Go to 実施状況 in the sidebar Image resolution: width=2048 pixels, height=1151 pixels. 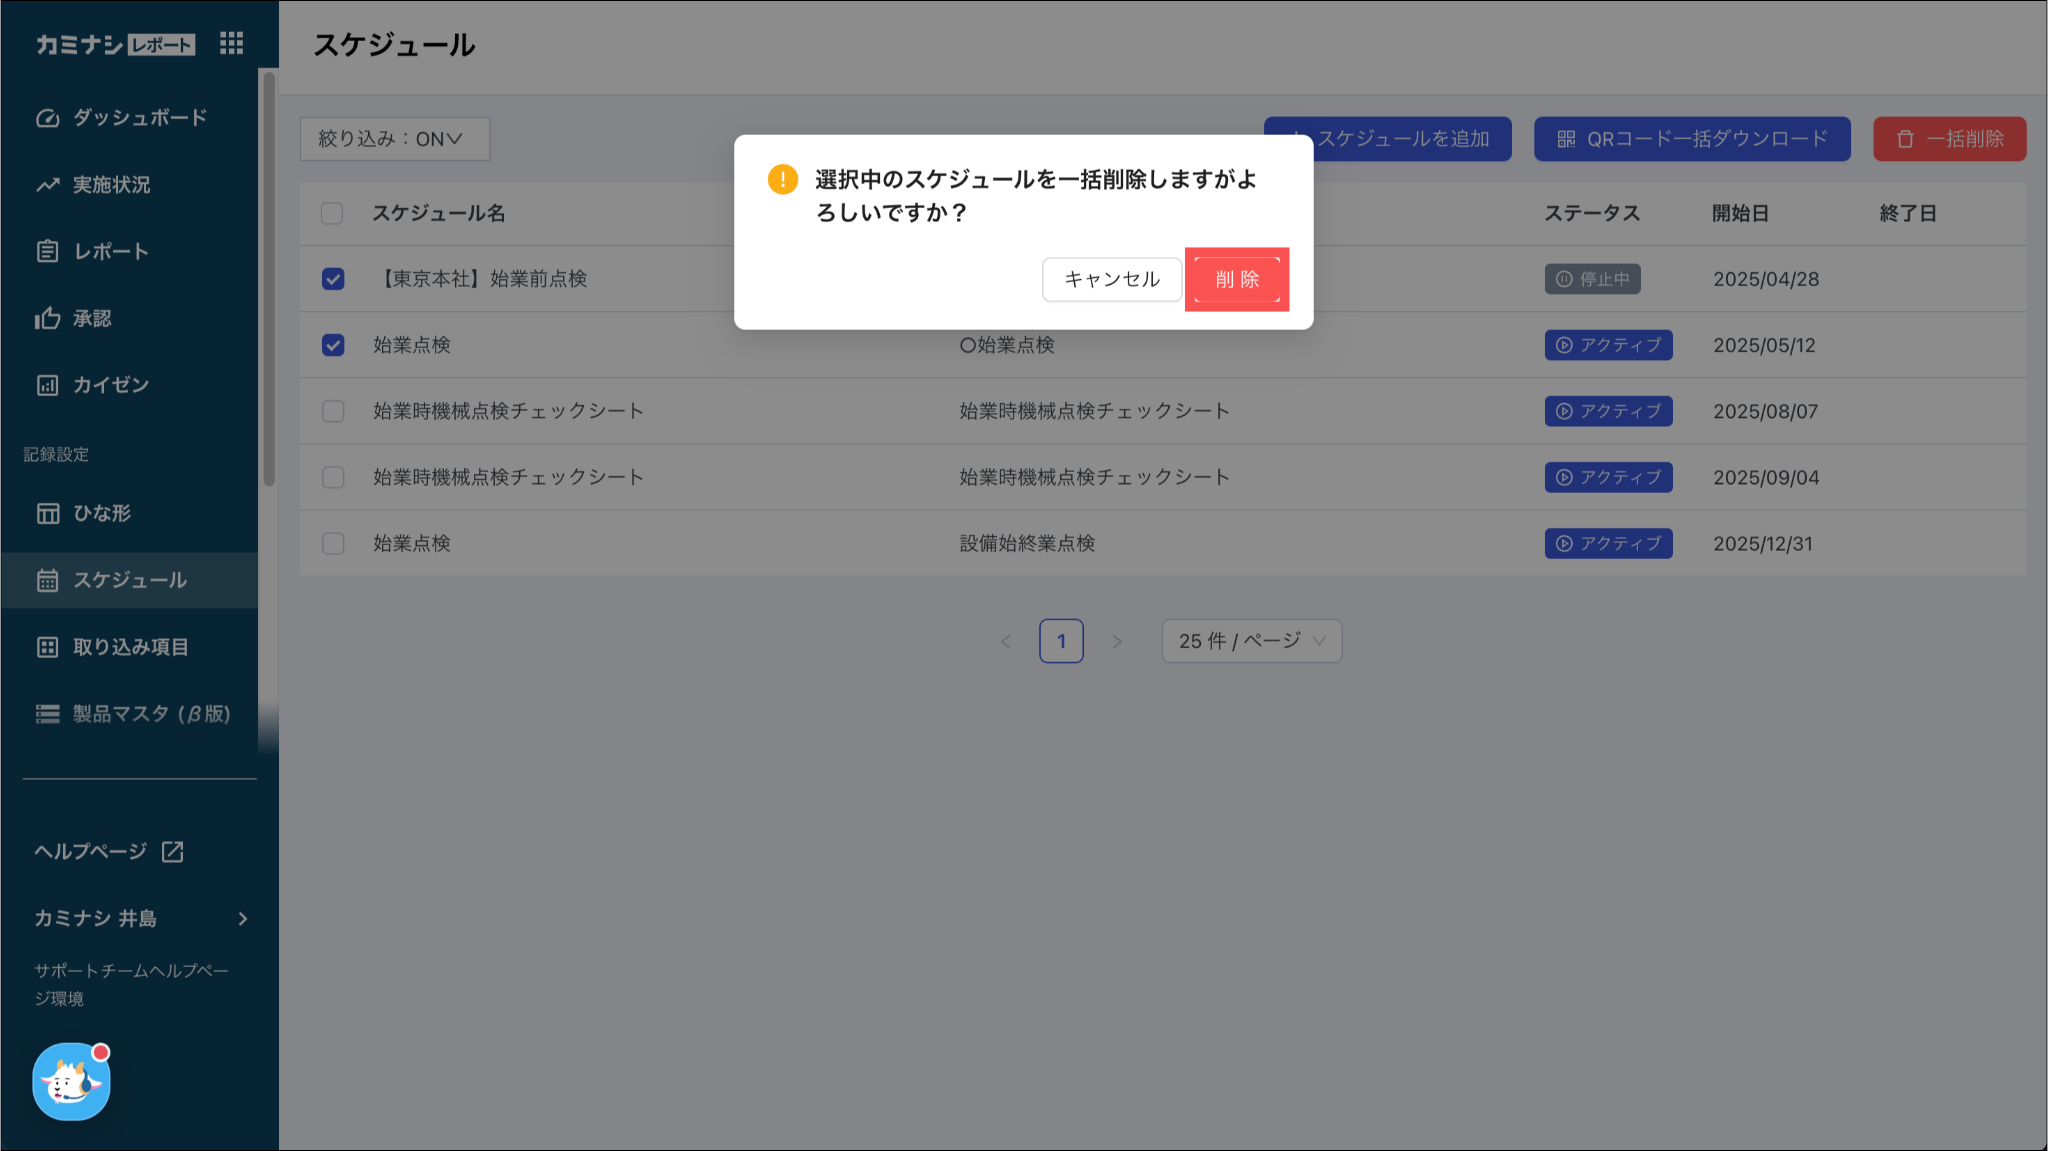click(111, 185)
